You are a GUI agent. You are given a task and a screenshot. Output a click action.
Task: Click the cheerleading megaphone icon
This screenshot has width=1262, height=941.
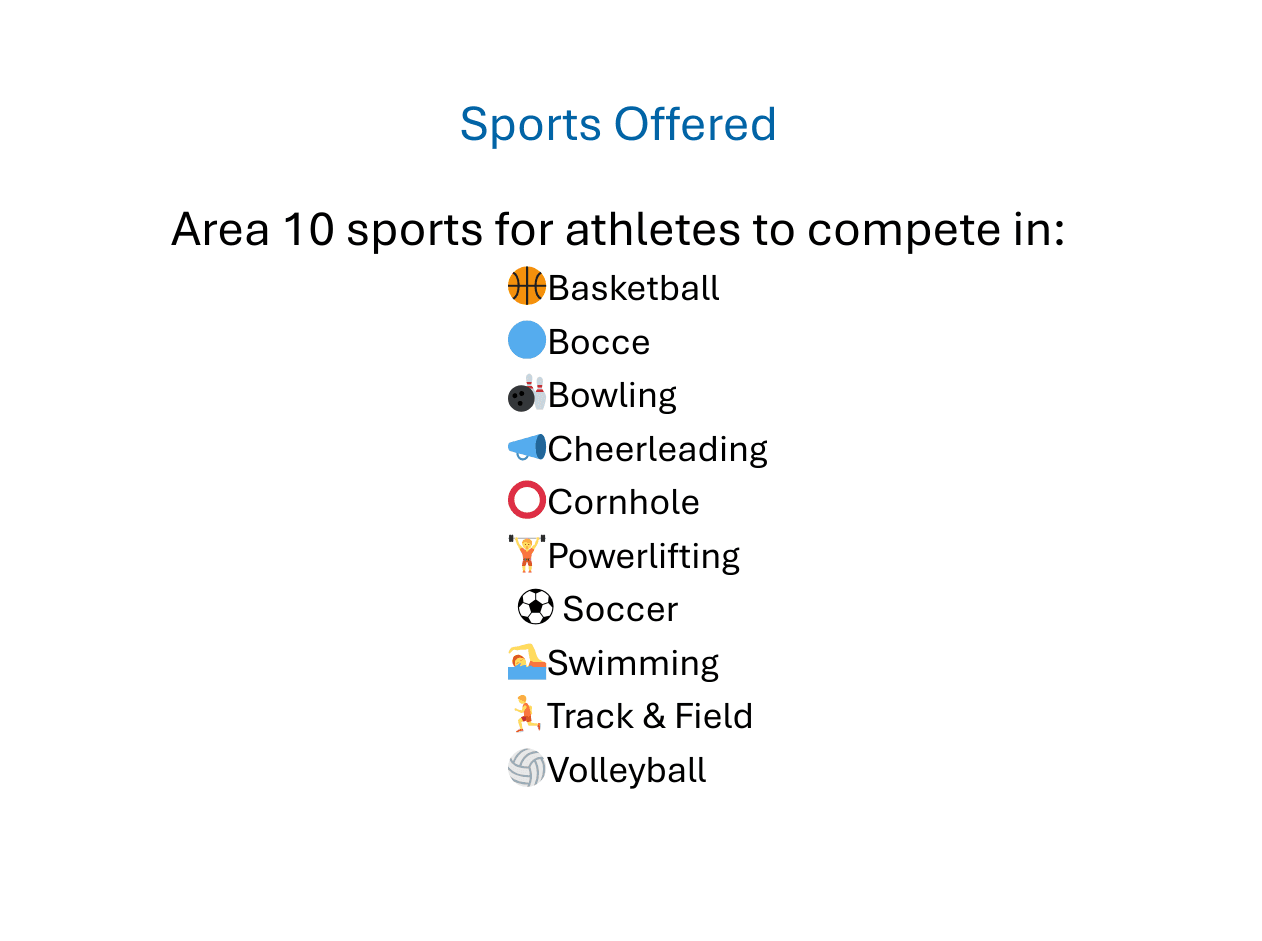[526, 447]
